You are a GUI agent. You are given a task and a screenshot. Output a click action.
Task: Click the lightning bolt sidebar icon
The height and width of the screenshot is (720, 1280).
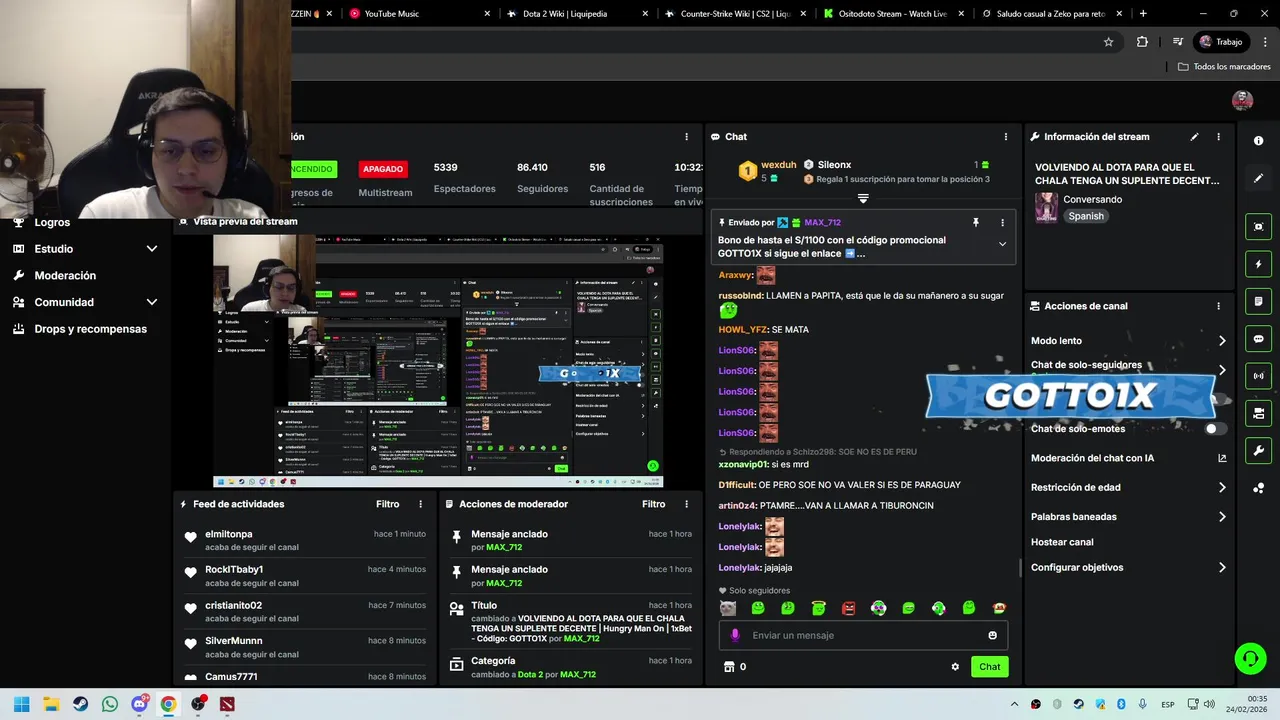coord(1258,264)
